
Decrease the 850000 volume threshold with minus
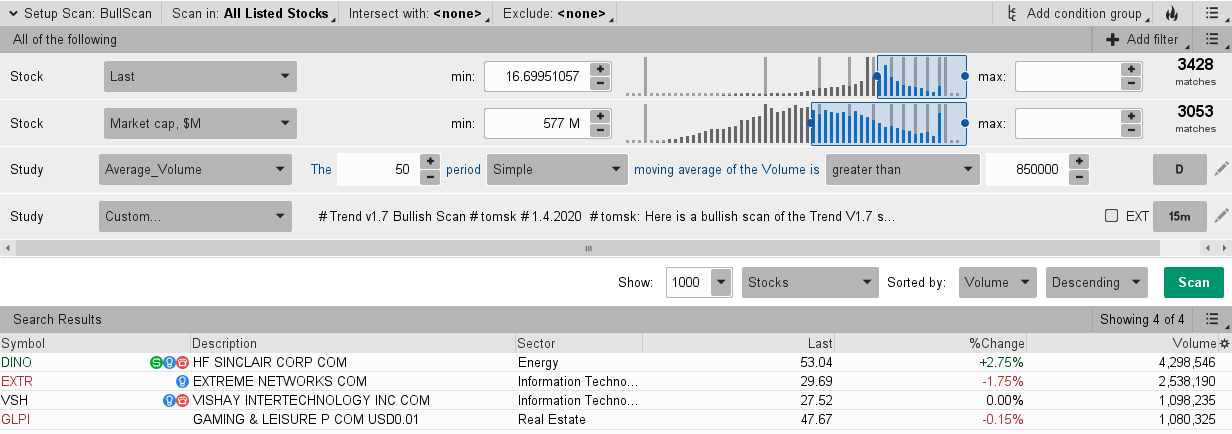[1079, 177]
